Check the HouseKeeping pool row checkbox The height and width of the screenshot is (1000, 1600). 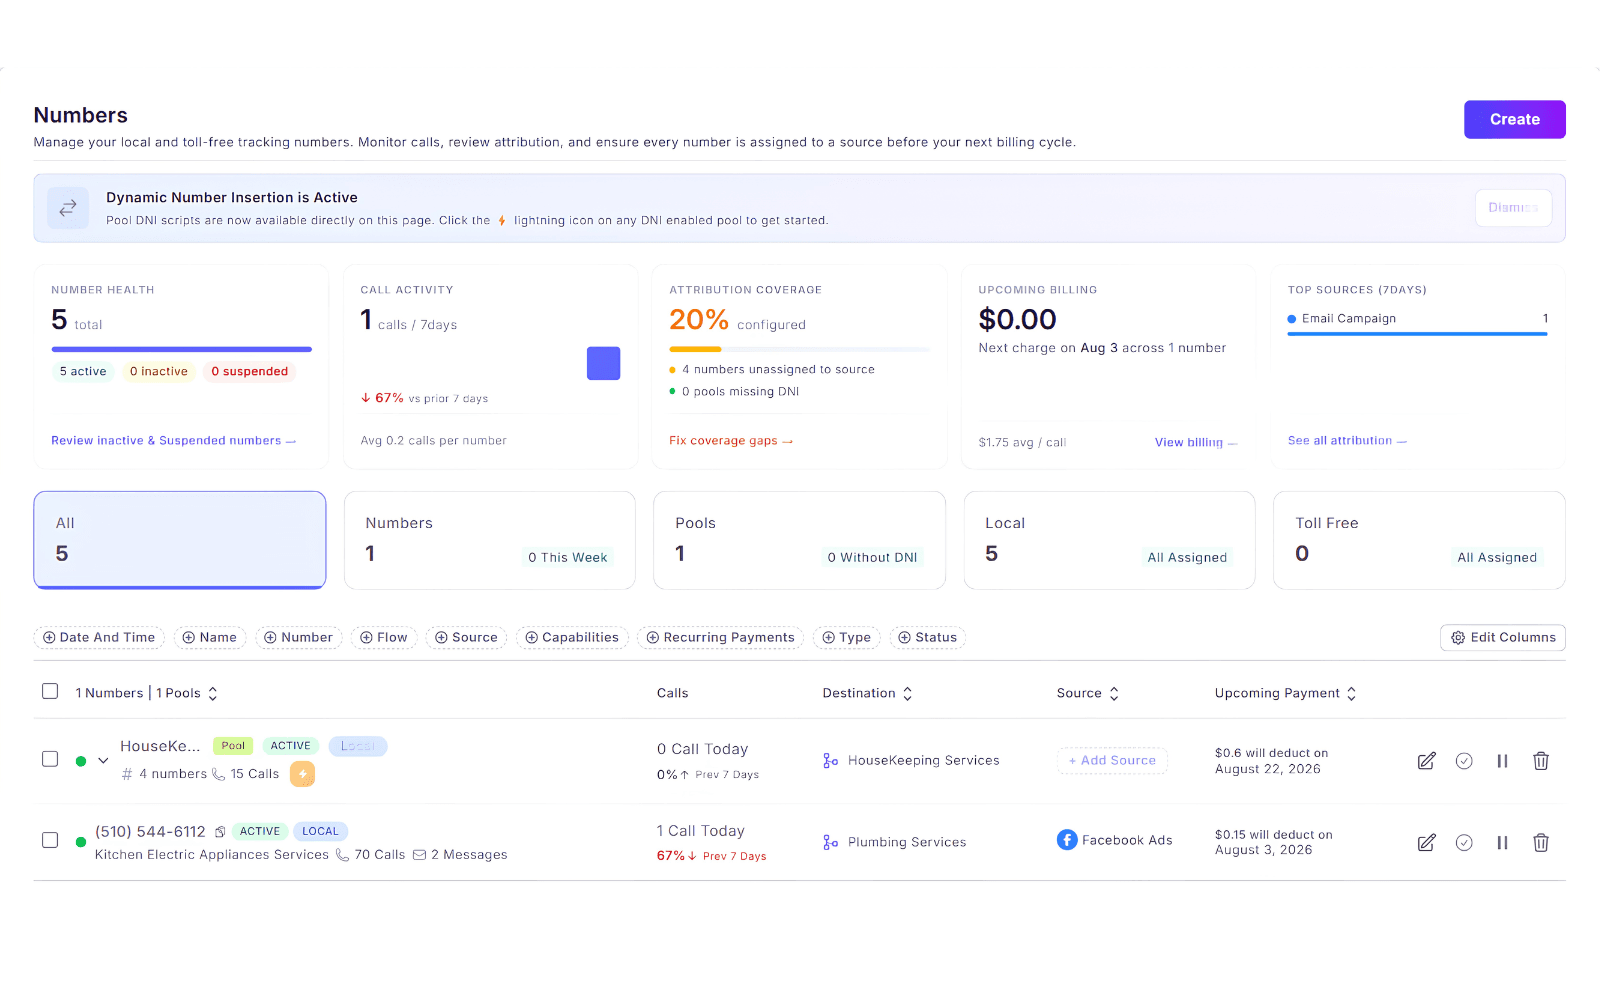(x=50, y=760)
